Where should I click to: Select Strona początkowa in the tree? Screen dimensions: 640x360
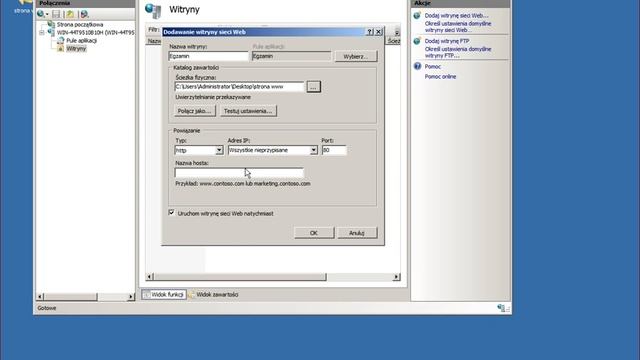click(x=80, y=24)
